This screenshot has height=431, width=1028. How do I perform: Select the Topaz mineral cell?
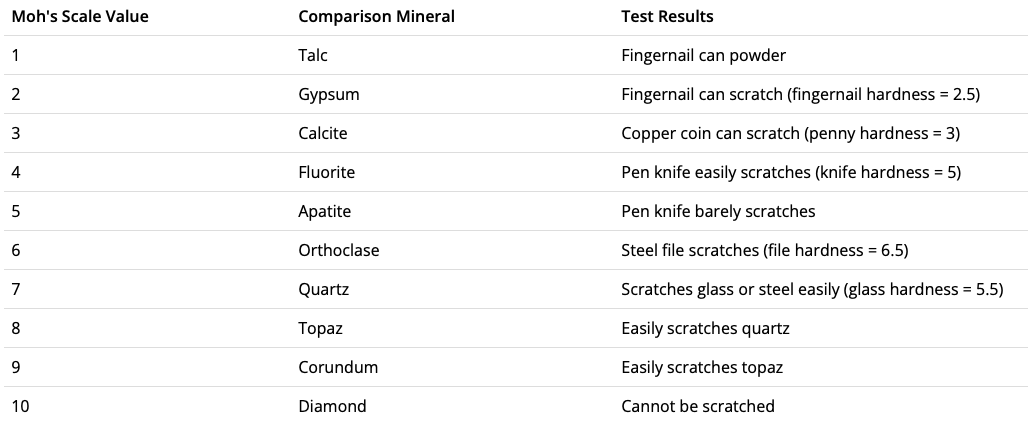pyautogui.click(x=321, y=329)
